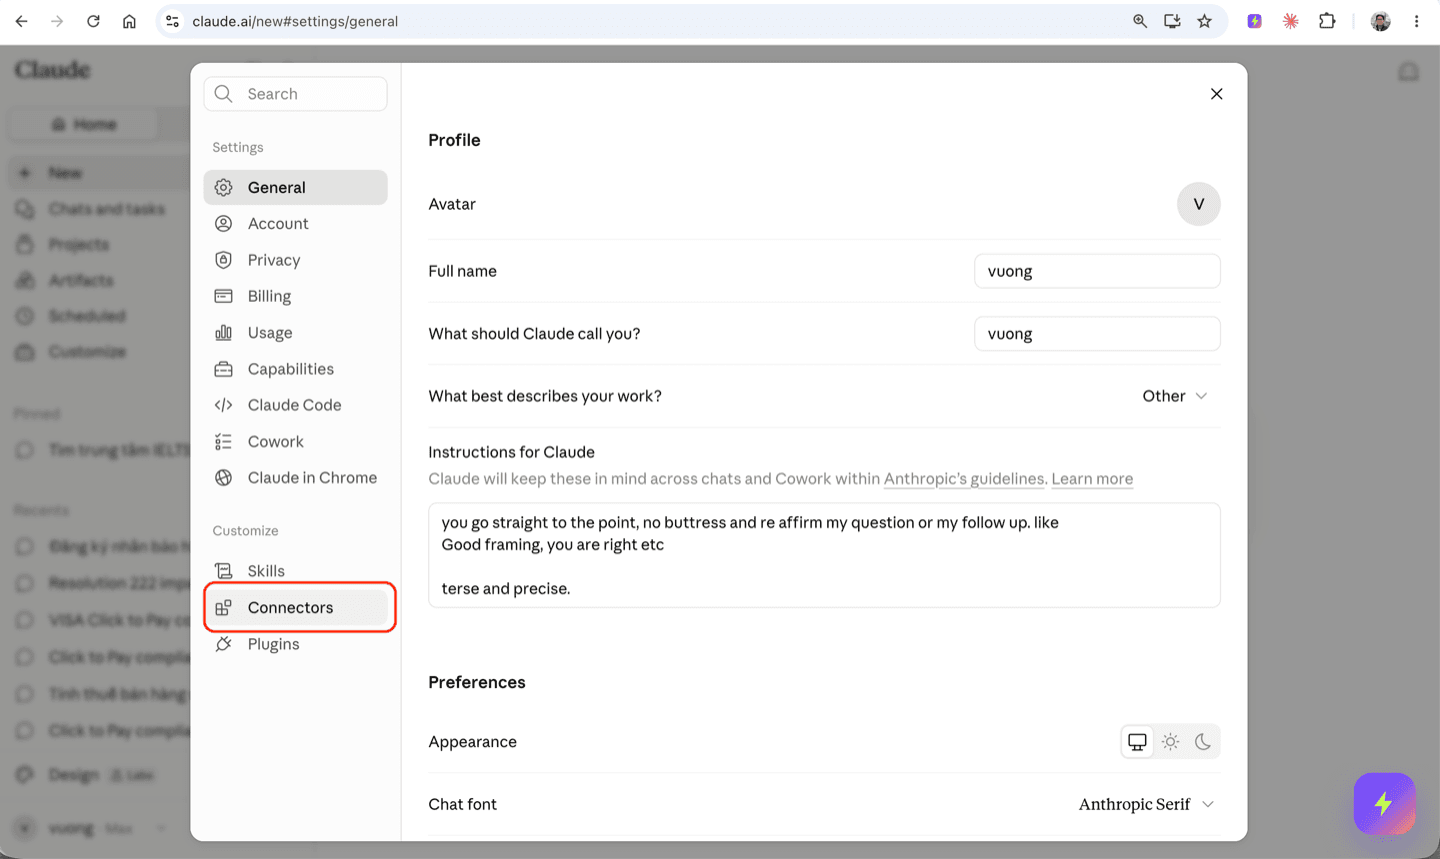Expand the Chat font dropdown

click(1146, 804)
